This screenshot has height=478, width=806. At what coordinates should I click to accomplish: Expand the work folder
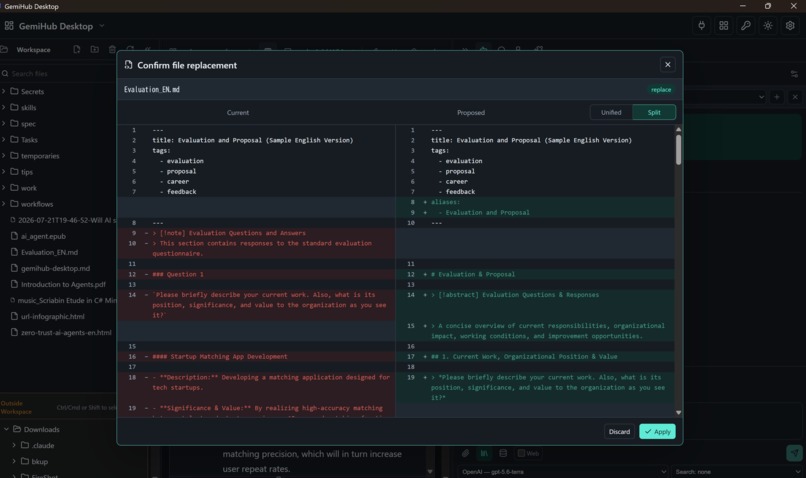(x=4, y=188)
